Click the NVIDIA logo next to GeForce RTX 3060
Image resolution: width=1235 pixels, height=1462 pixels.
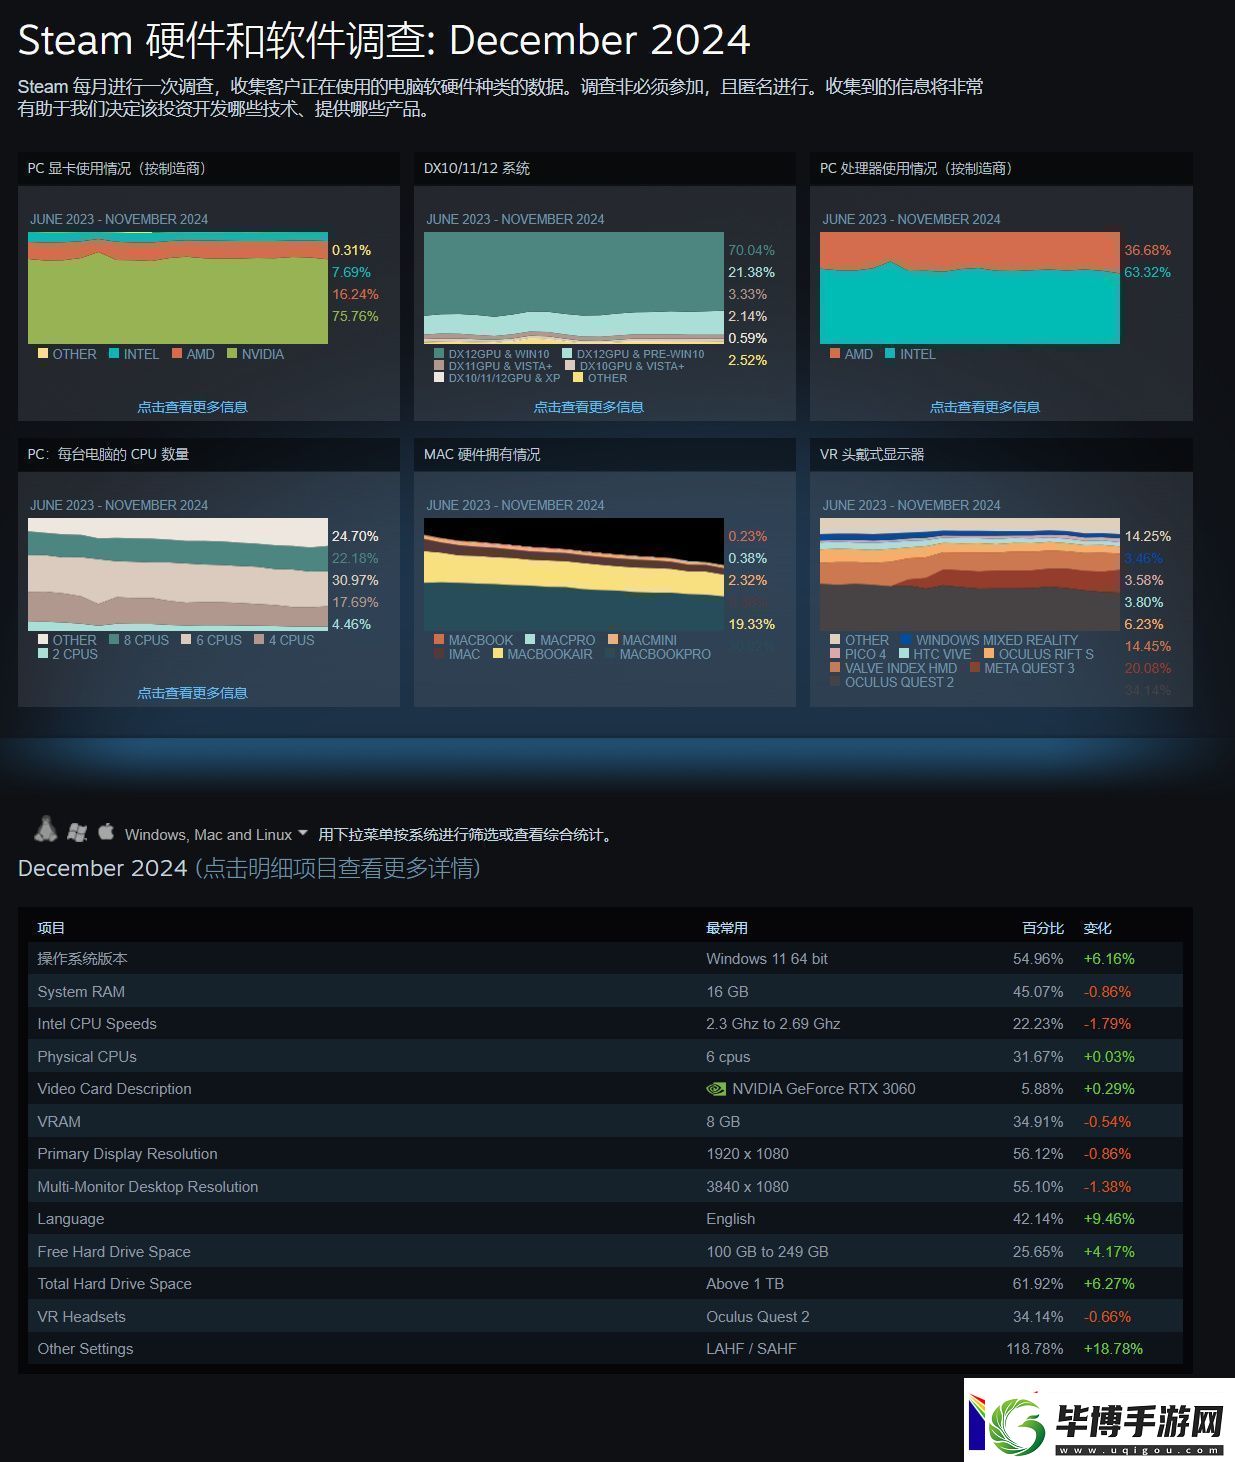716,1089
